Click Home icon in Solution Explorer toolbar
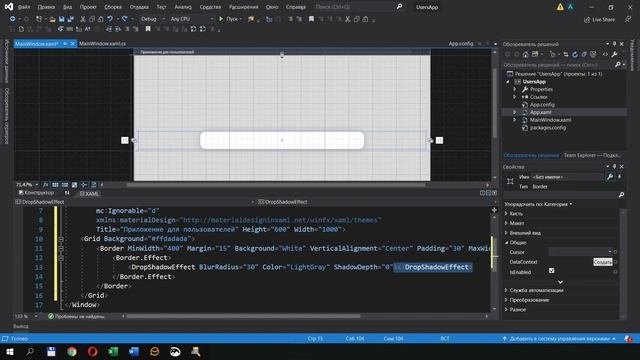 pyautogui.click(x=525, y=54)
